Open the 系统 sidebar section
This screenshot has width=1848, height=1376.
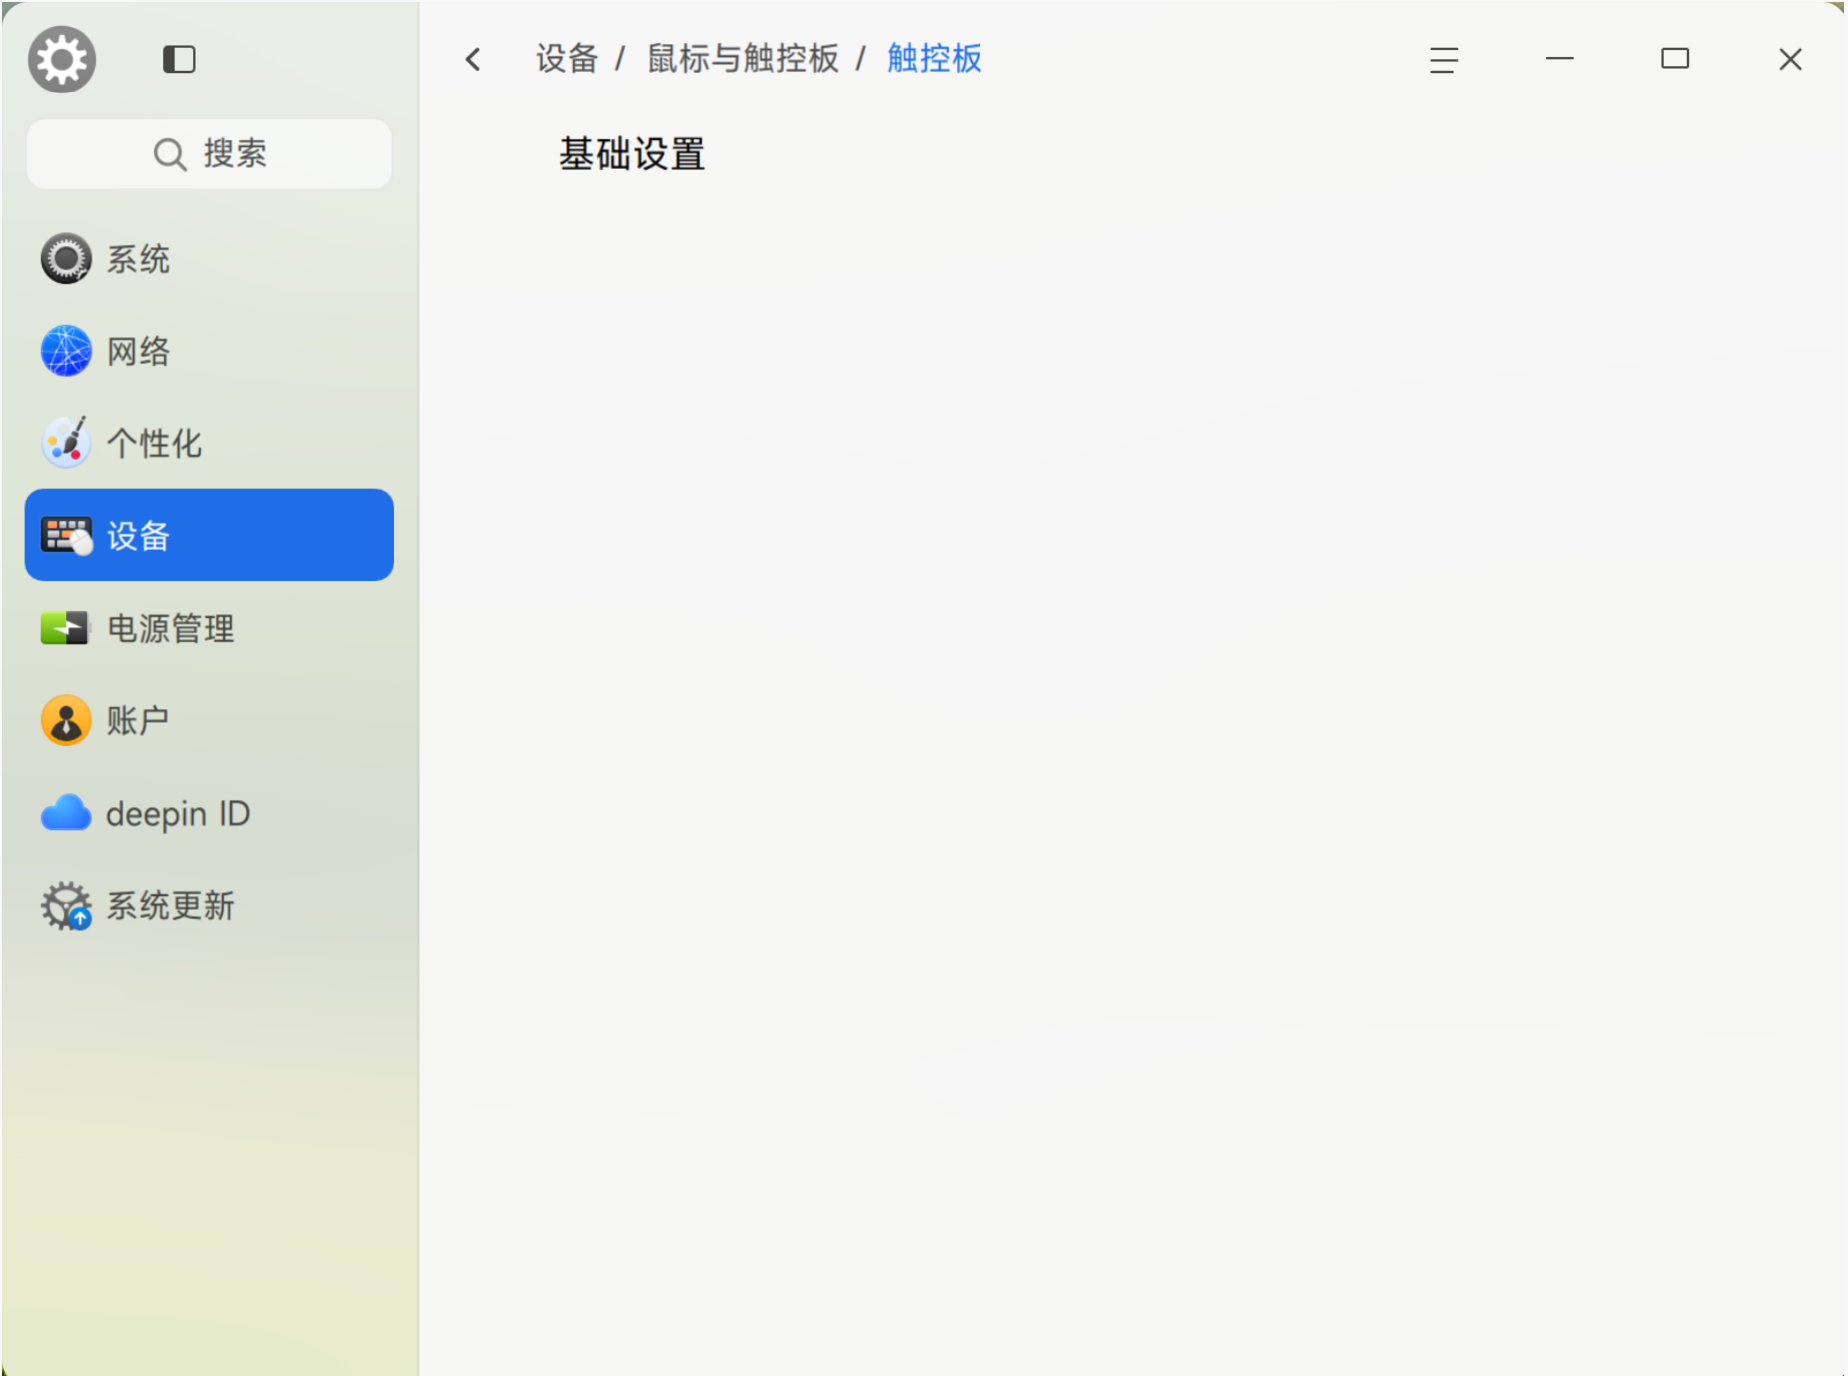coord(209,259)
